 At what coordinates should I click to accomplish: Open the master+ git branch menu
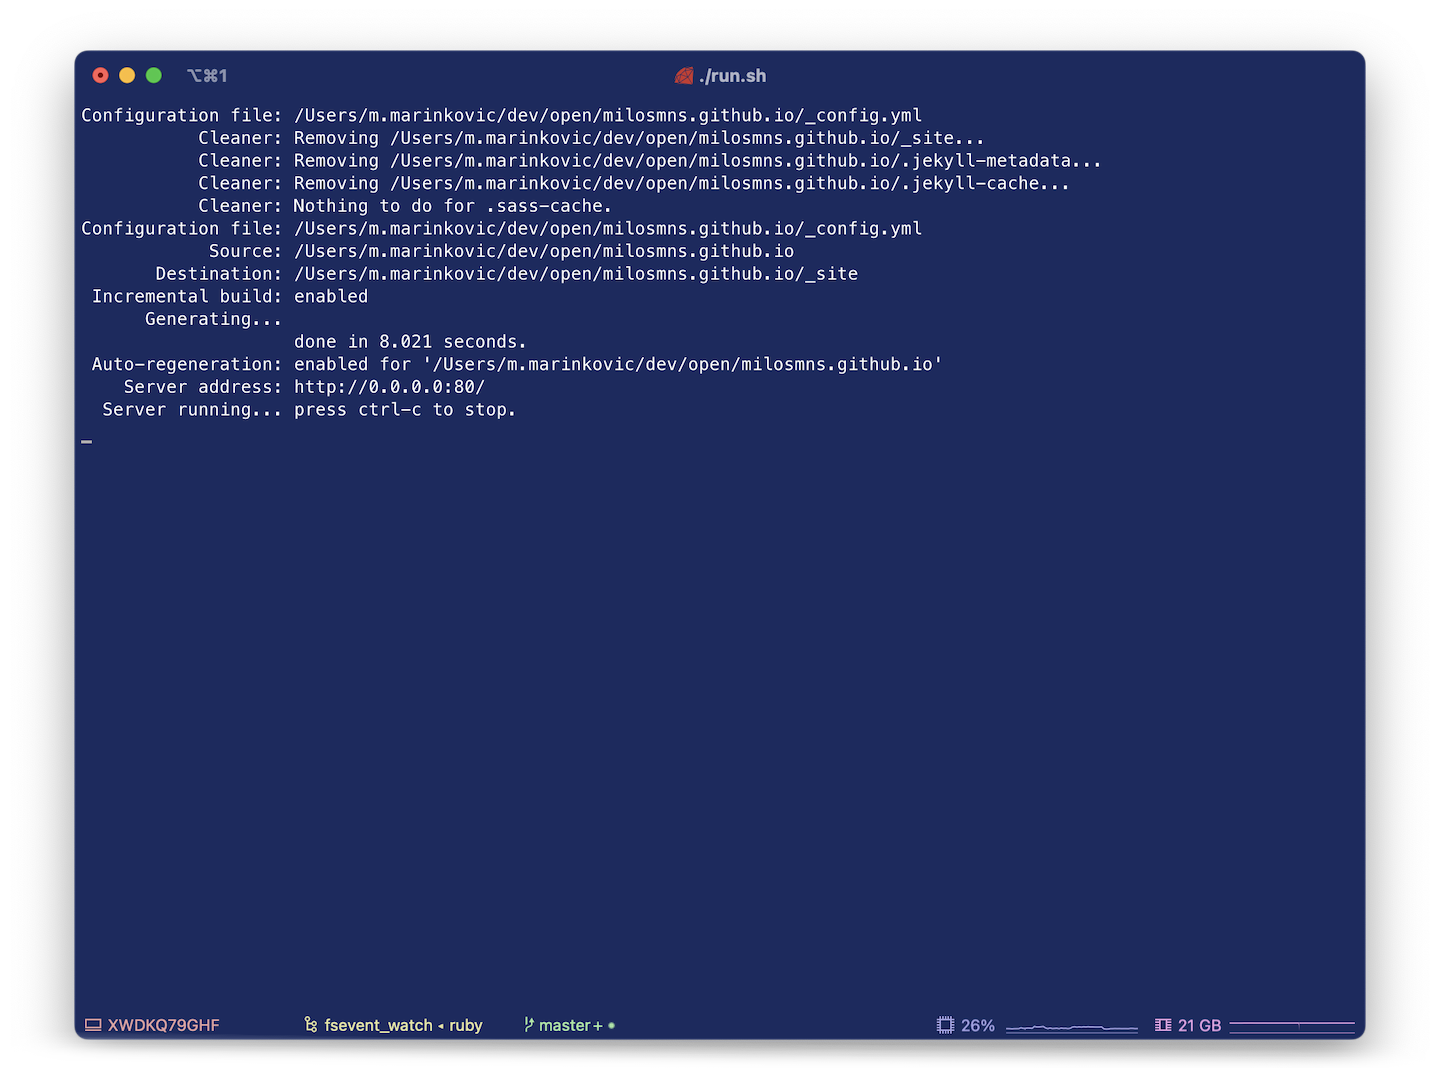pyautogui.click(x=571, y=1025)
